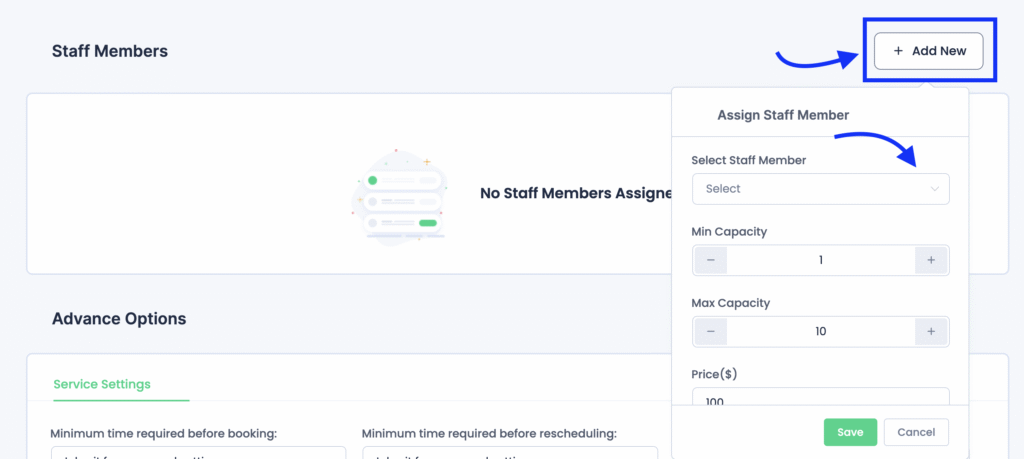The height and width of the screenshot is (459, 1024).
Task: Focus the Max Capacity value field
Action: point(820,332)
